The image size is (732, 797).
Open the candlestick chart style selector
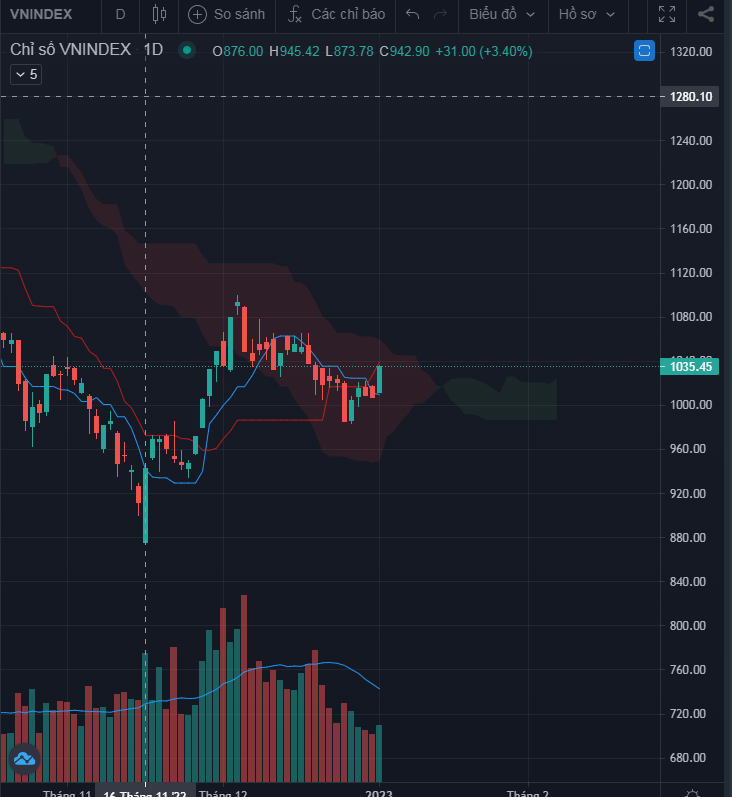click(159, 14)
